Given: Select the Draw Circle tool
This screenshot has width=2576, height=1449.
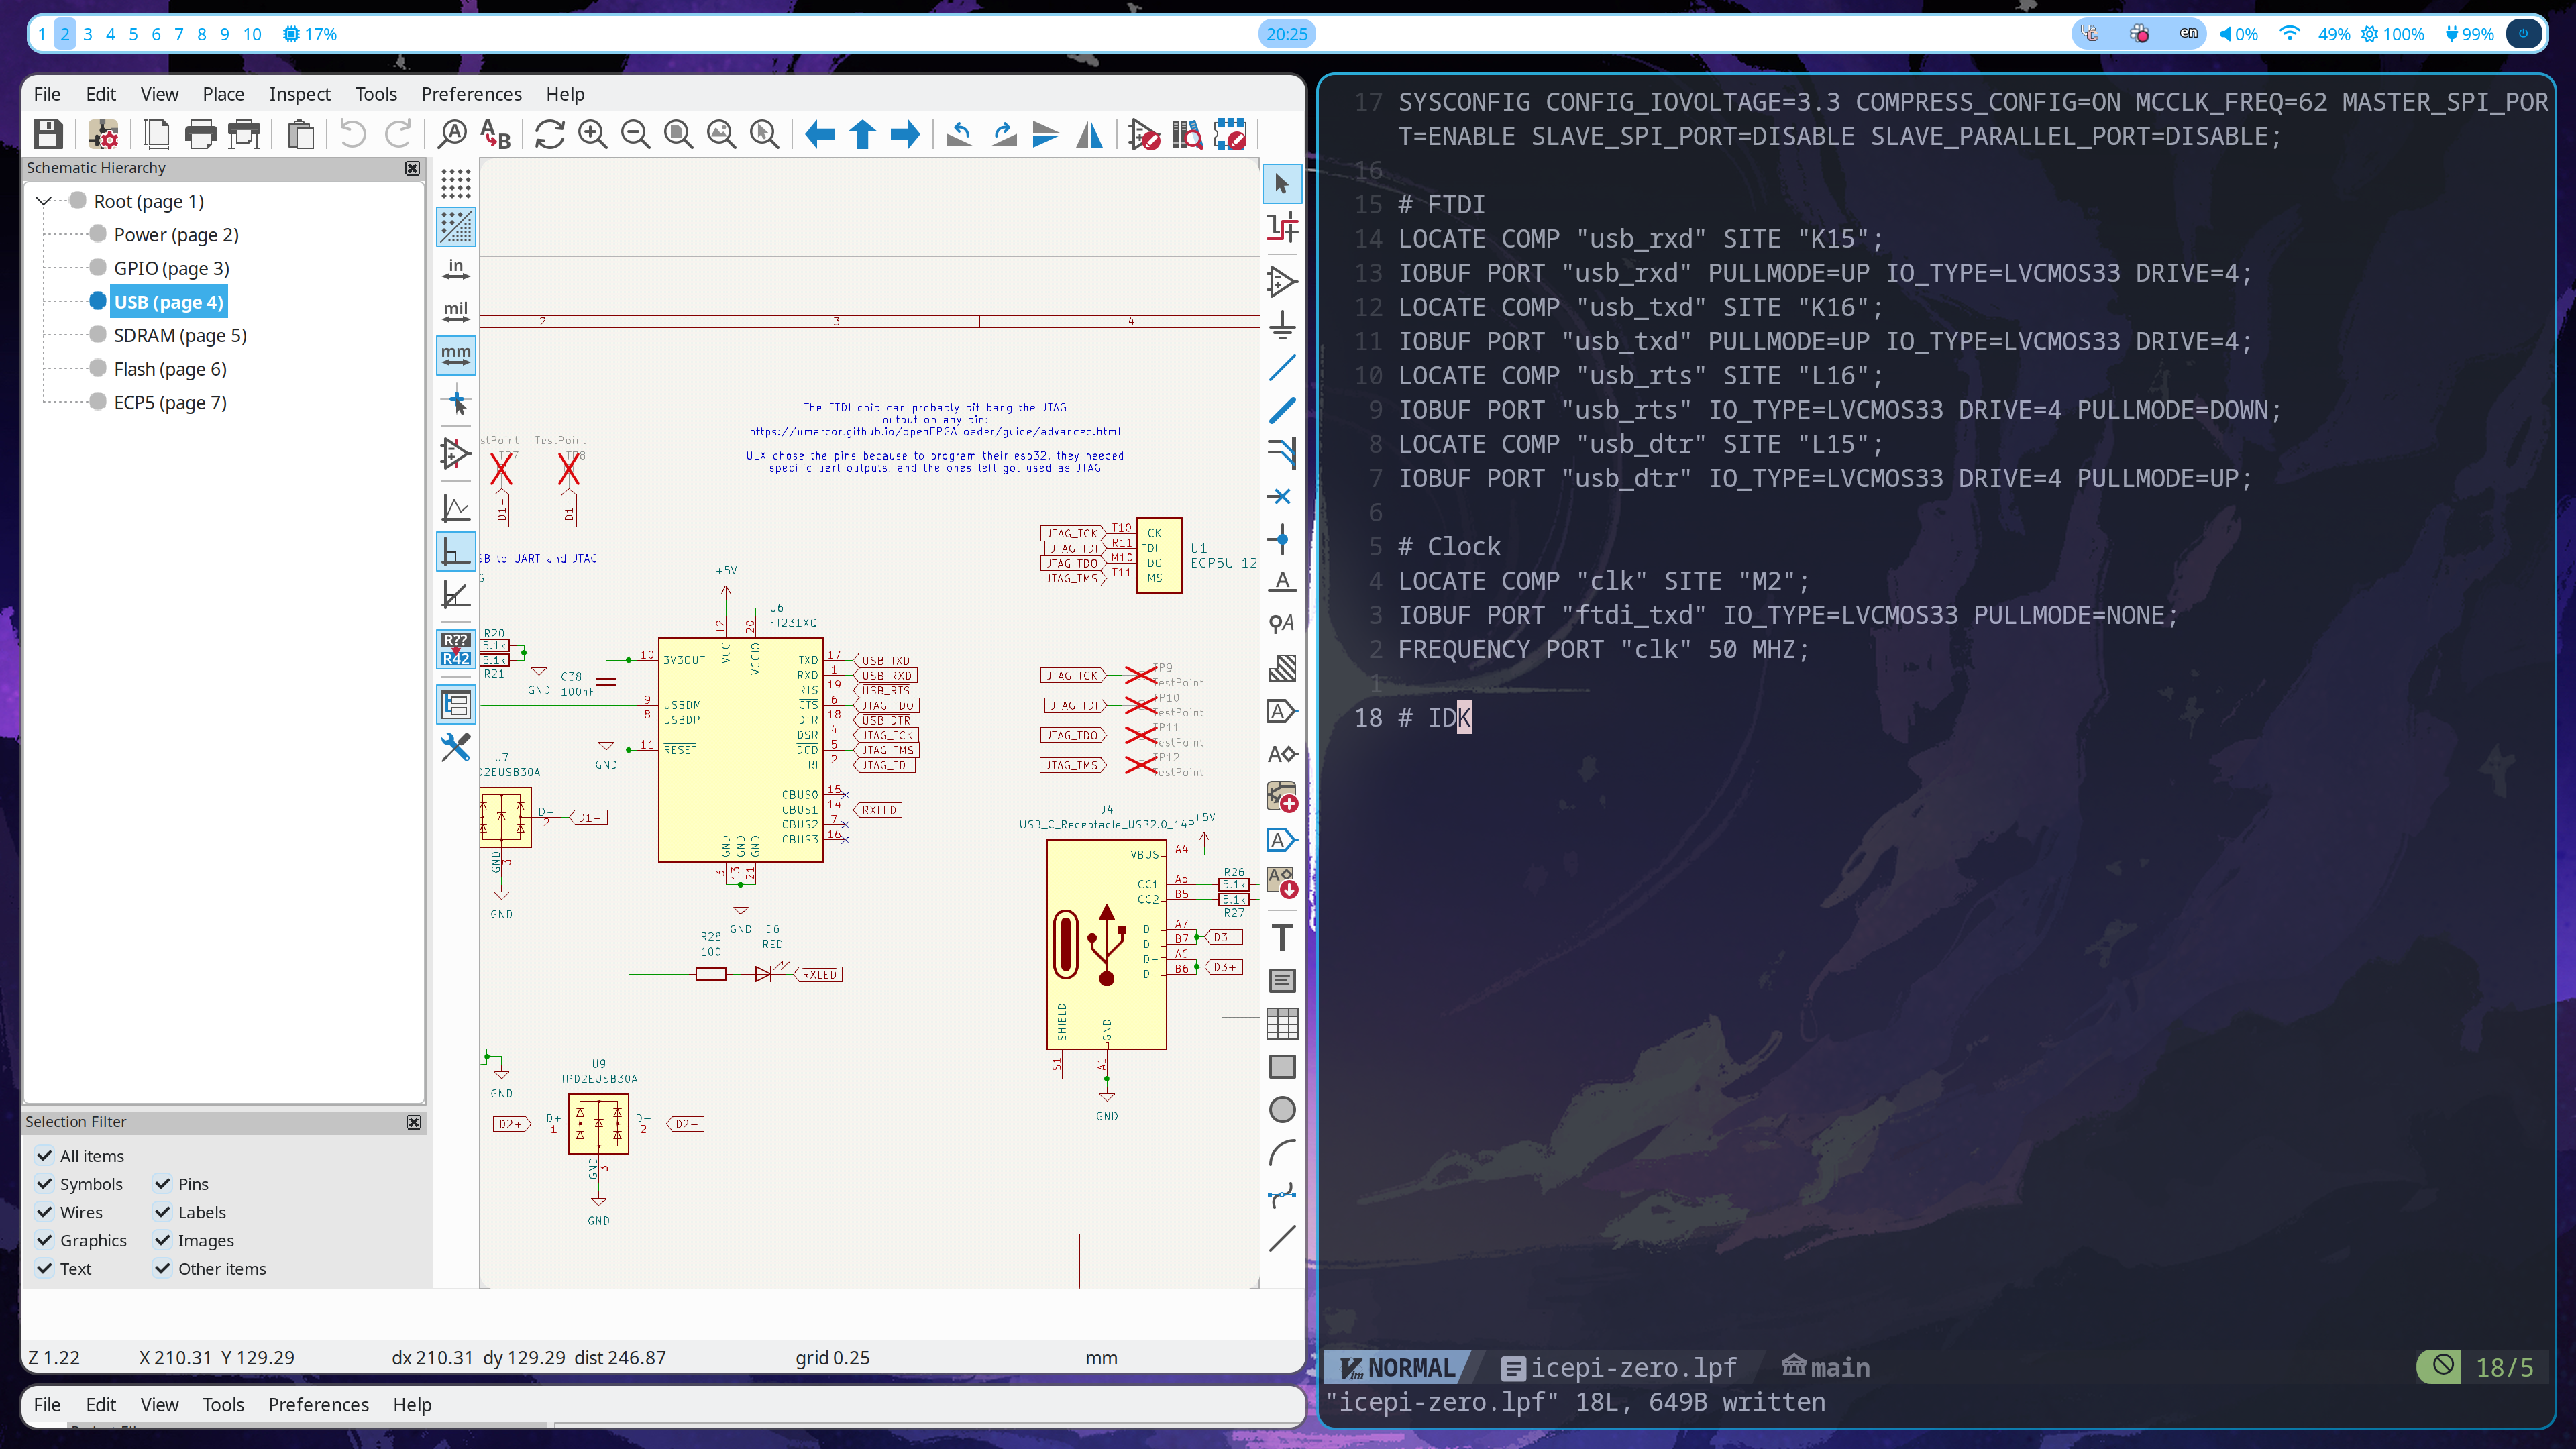Looking at the screenshot, I should coord(1282,1110).
